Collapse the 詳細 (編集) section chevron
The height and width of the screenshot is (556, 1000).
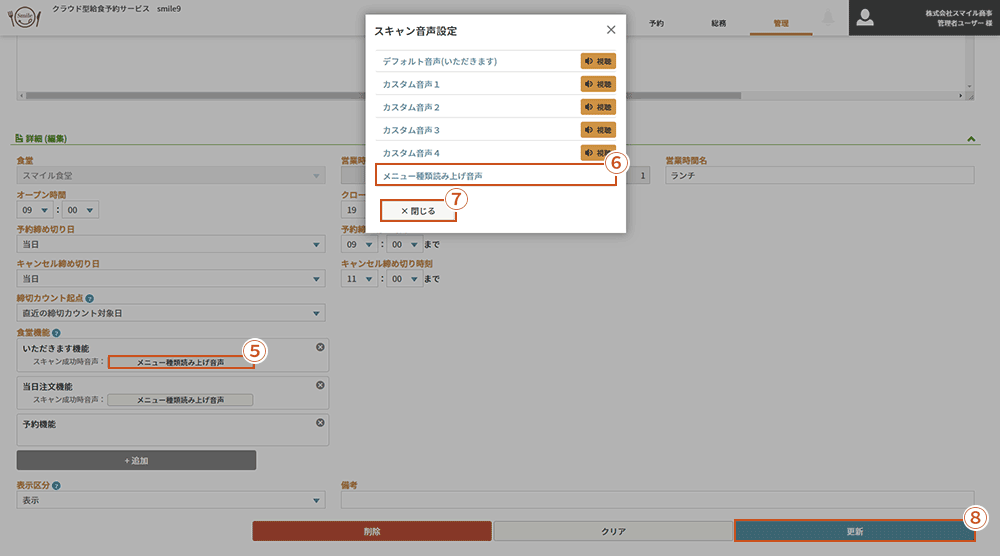coord(970,139)
